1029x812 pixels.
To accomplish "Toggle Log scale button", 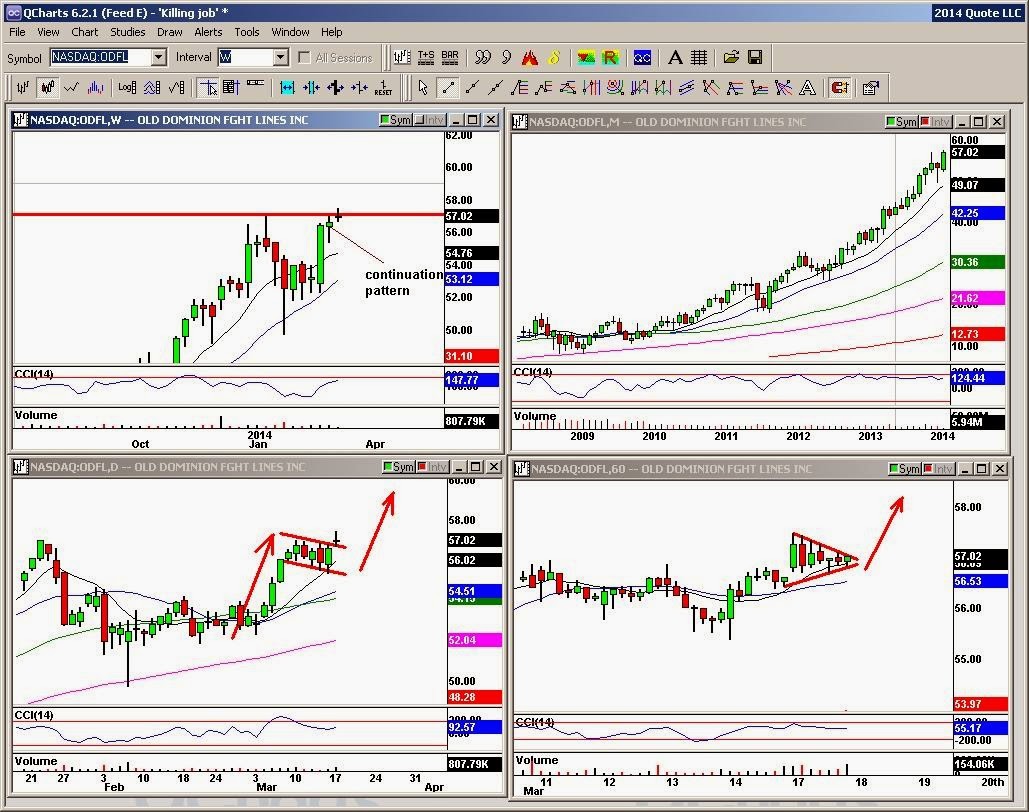I will [127, 87].
